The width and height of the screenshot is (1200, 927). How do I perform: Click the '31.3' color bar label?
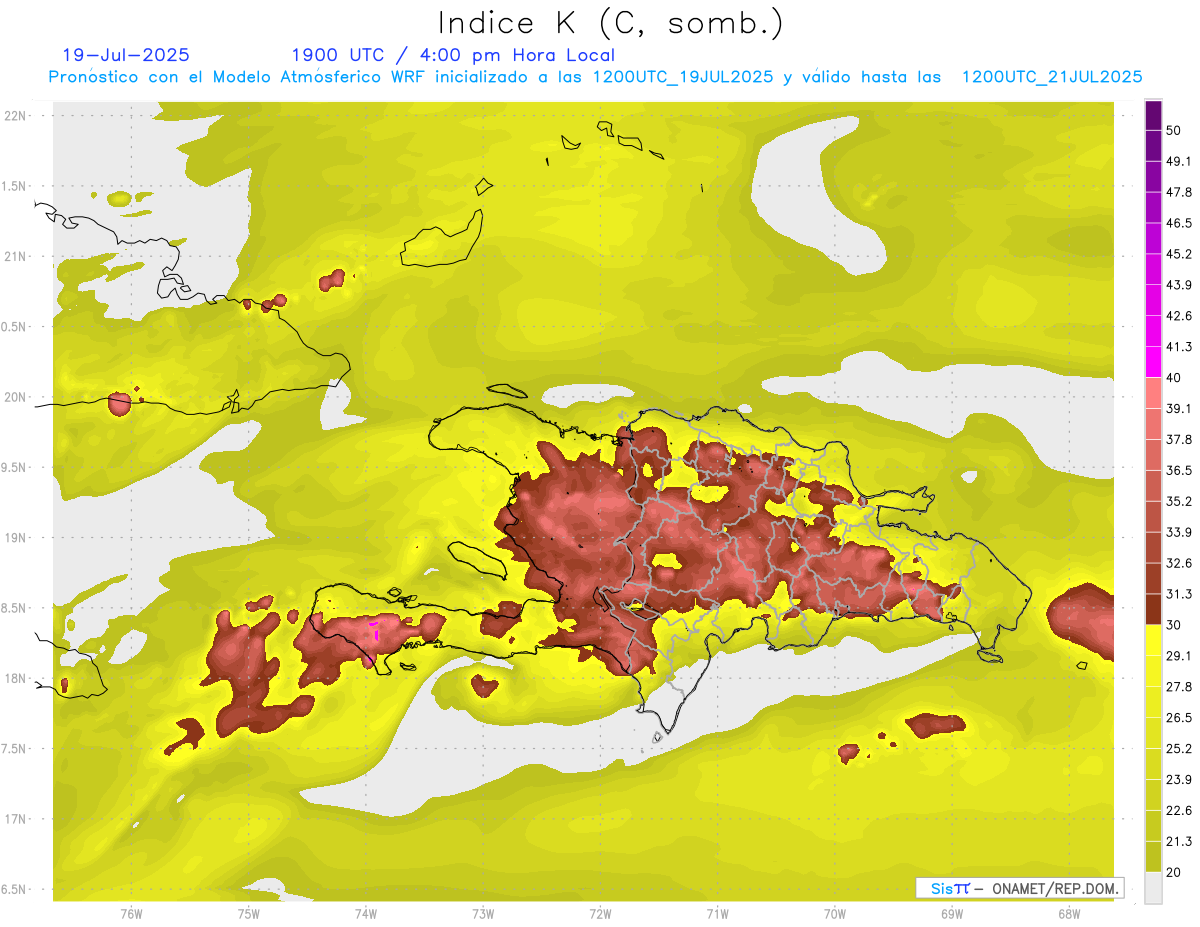point(1179,594)
